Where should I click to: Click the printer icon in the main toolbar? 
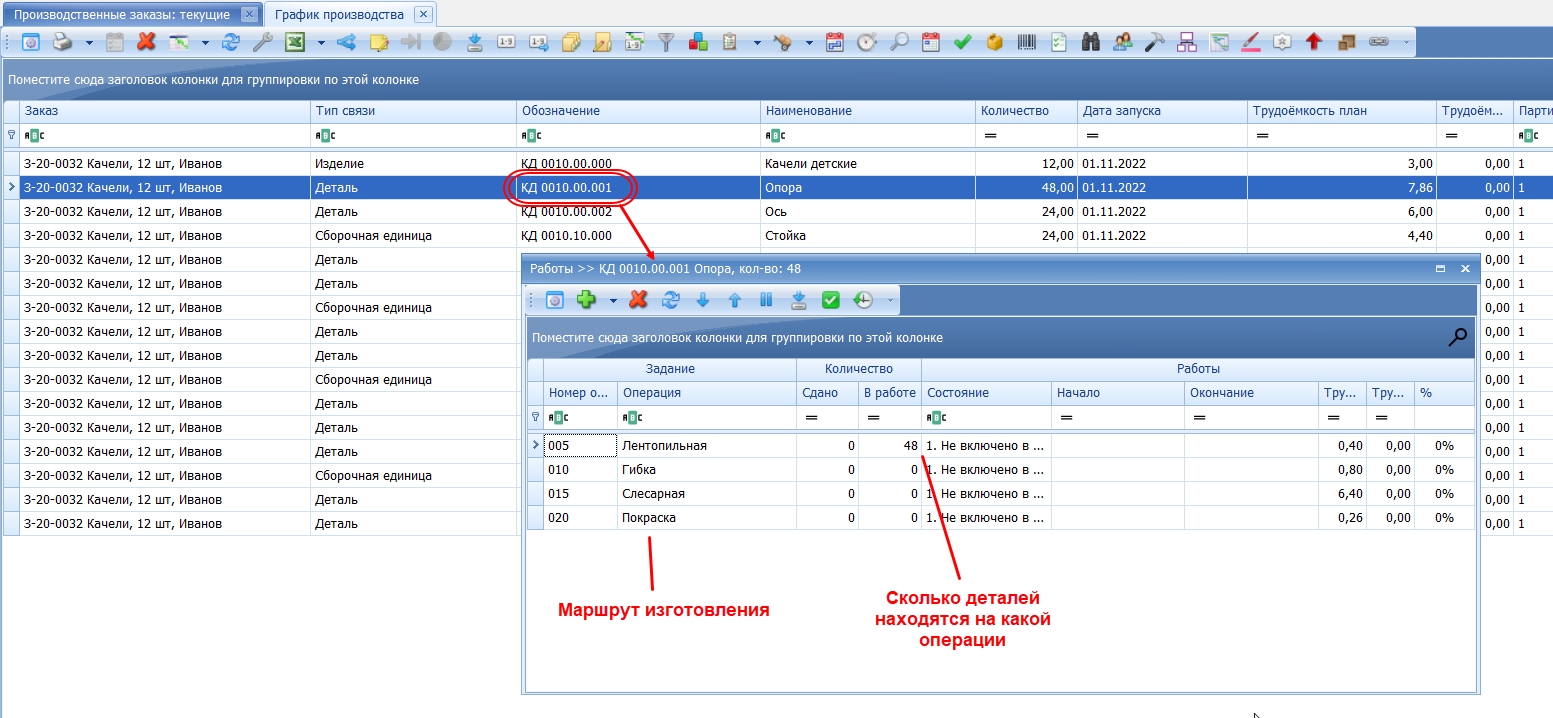[62, 42]
